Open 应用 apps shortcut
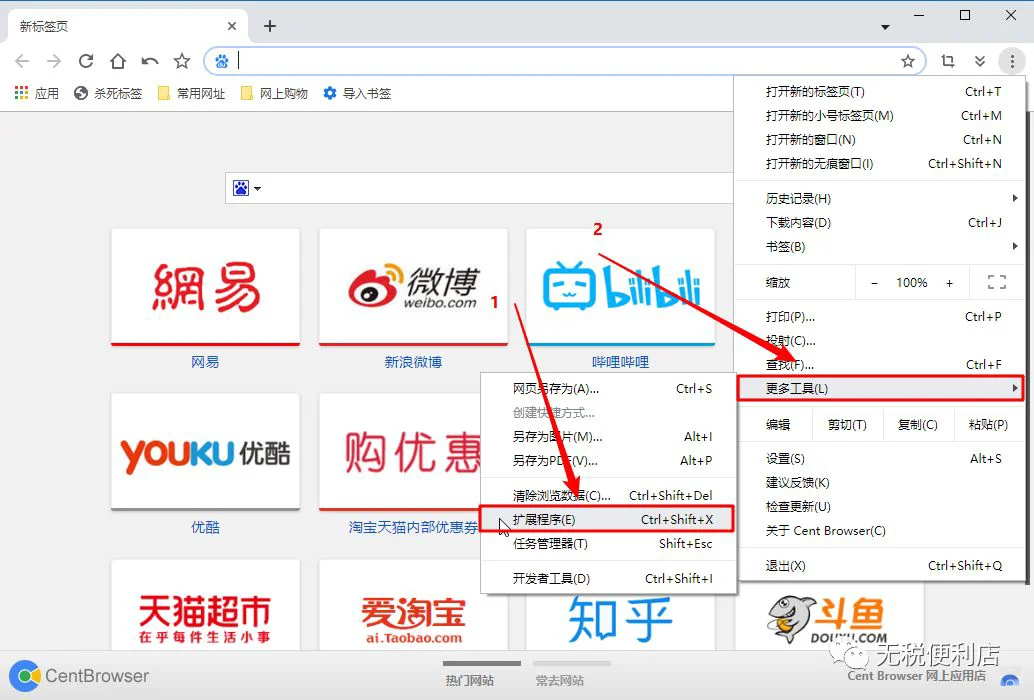The image size is (1034, 700). pyautogui.click(x=37, y=93)
